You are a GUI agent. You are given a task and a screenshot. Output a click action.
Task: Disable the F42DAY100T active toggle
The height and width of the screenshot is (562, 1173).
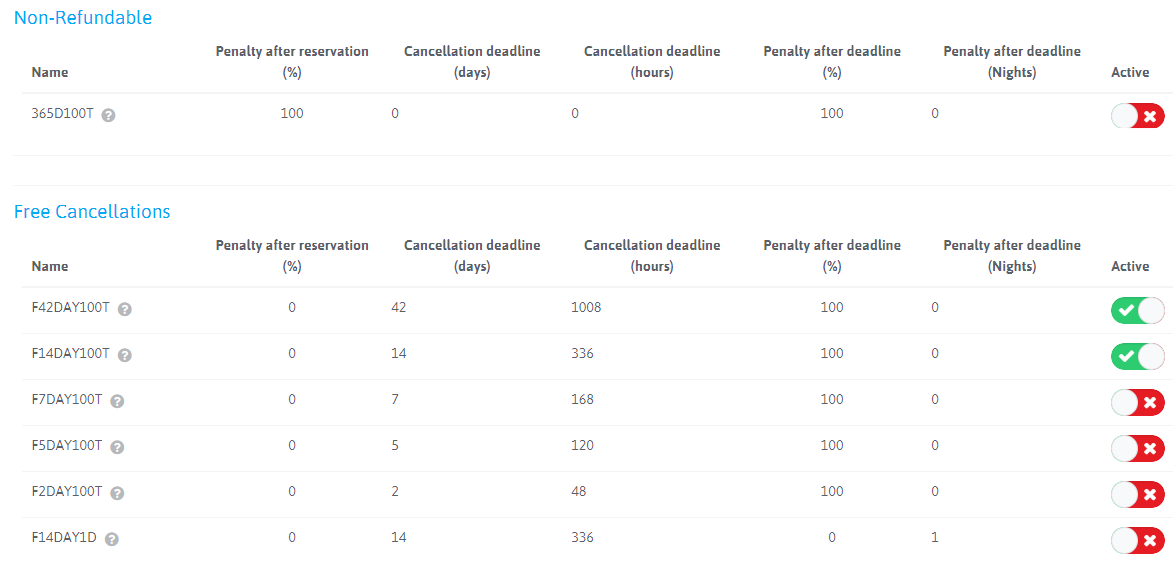click(1137, 310)
